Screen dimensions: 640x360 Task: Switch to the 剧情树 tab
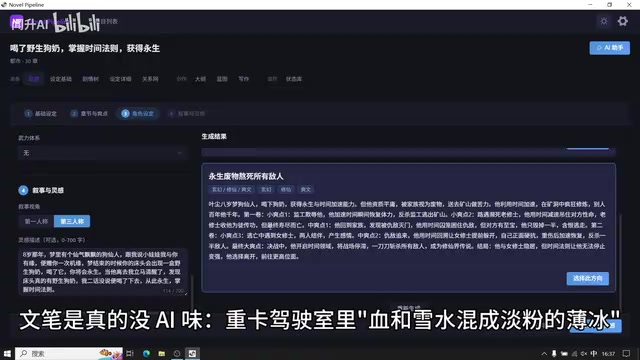click(x=91, y=79)
